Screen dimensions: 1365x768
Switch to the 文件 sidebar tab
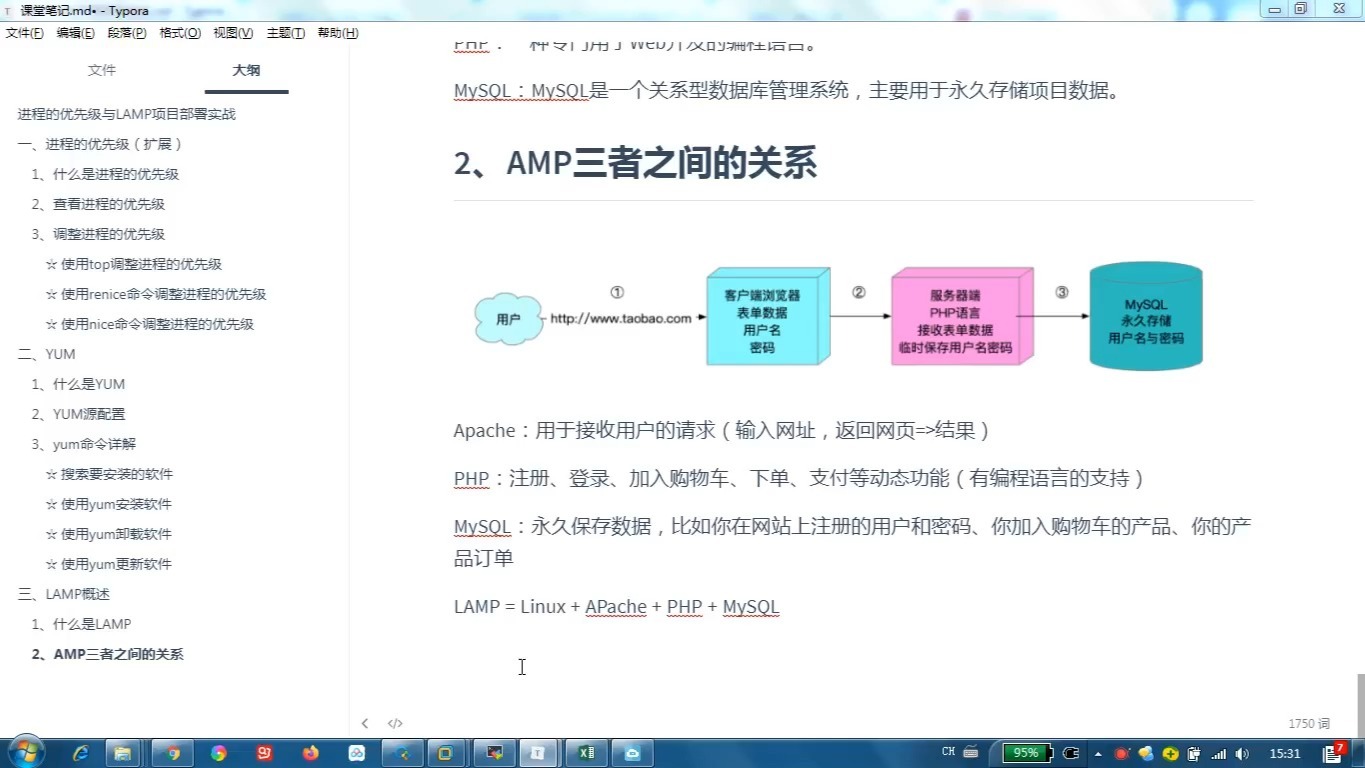tap(102, 70)
